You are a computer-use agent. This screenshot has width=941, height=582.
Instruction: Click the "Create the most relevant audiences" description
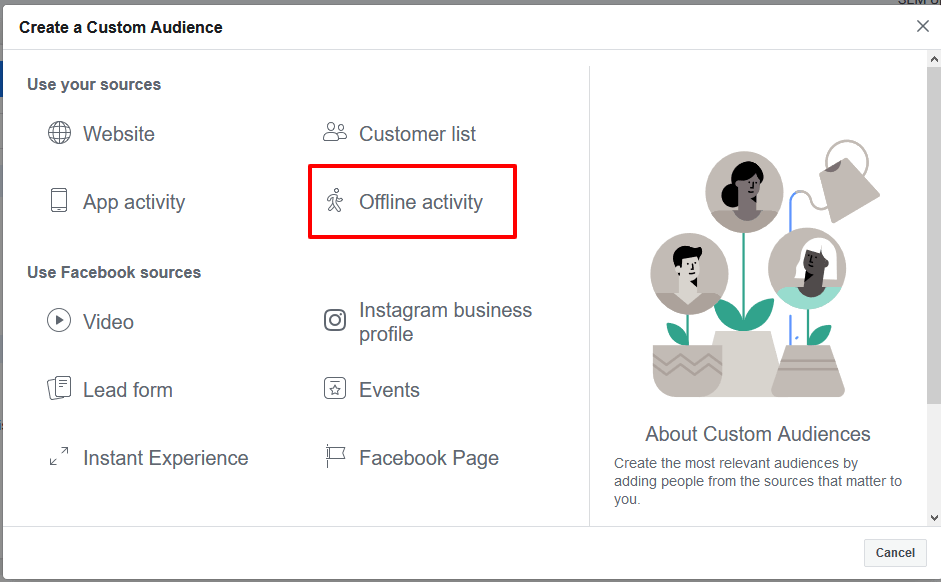click(x=757, y=481)
